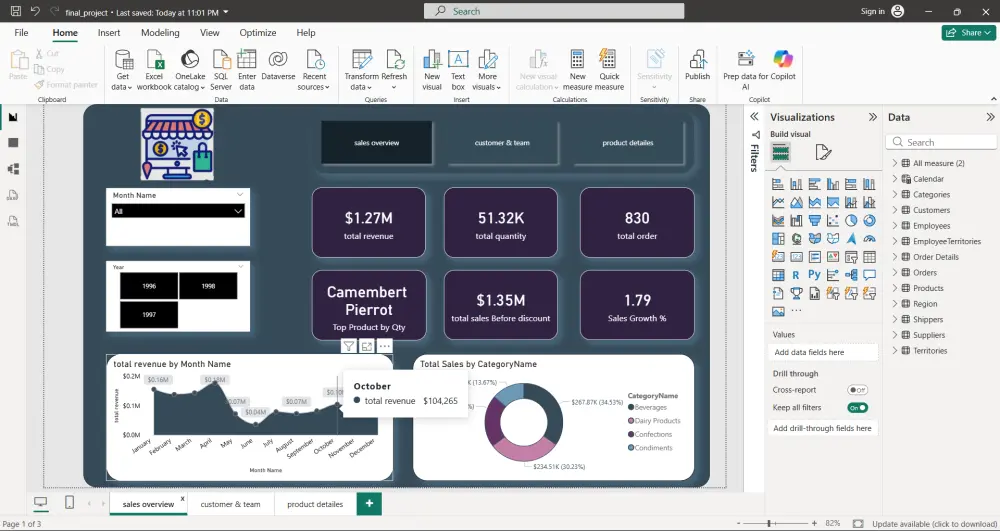Select 1998 in Year slicer
The width and height of the screenshot is (1000, 531).
point(209,286)
